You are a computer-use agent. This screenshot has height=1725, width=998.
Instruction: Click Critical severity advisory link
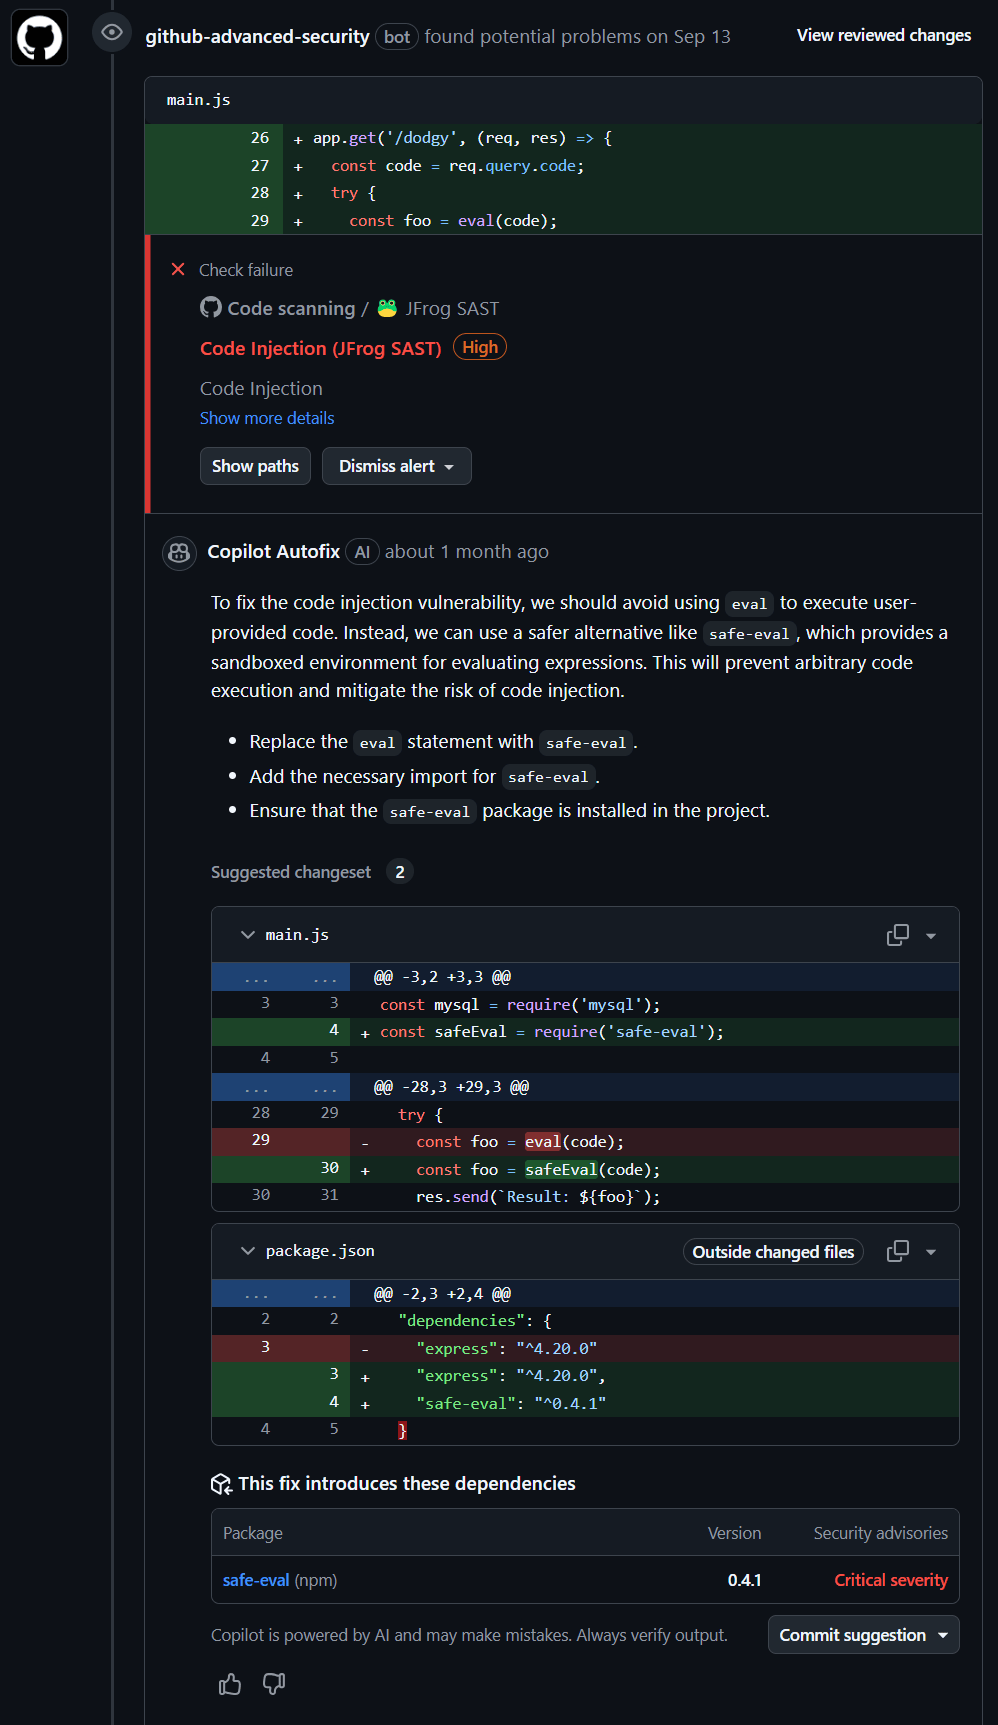pyautogui.click(x=891, y=1580)
